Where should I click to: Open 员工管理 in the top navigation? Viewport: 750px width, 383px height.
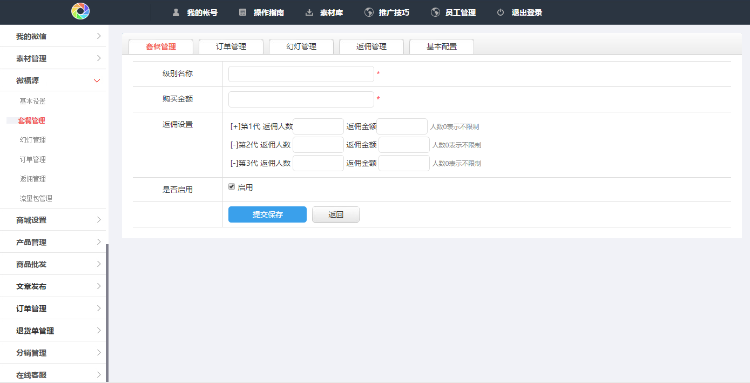tap(461, 12)
